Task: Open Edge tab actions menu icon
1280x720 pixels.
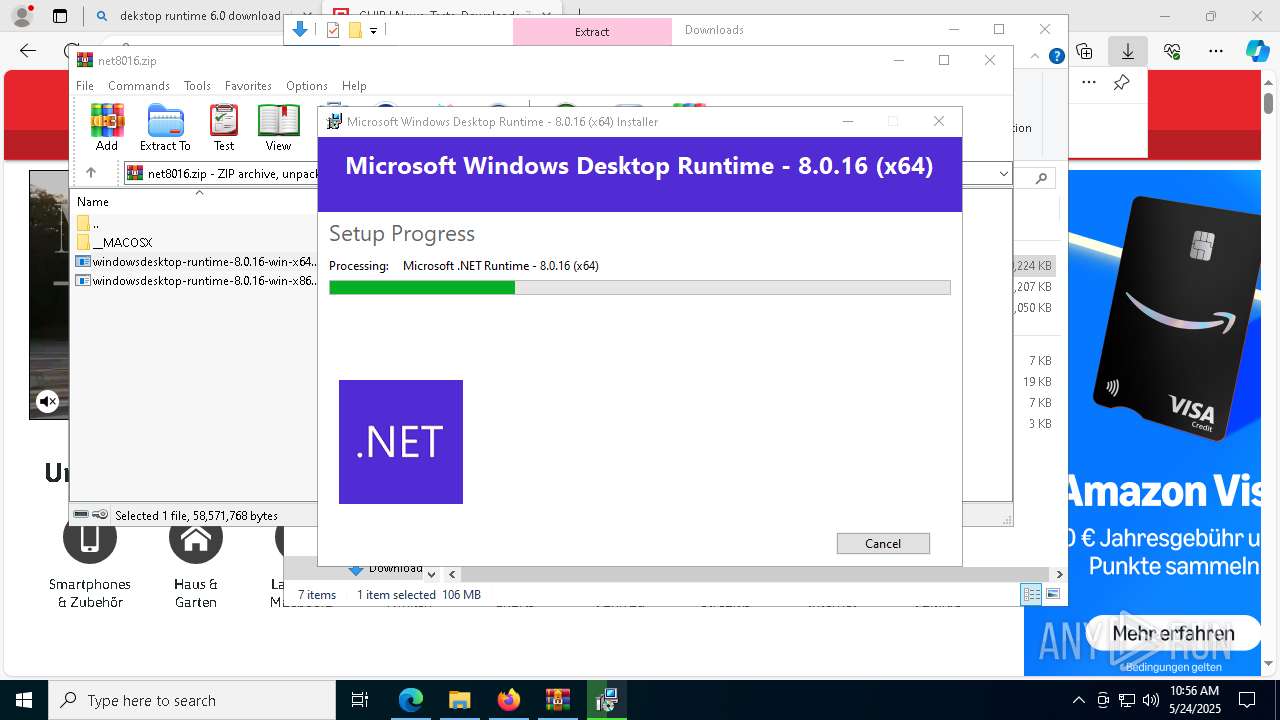Action: click(60, 16)
